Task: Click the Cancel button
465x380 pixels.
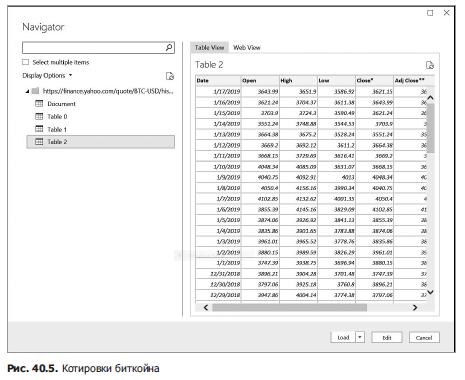Action: click(424, 338)
